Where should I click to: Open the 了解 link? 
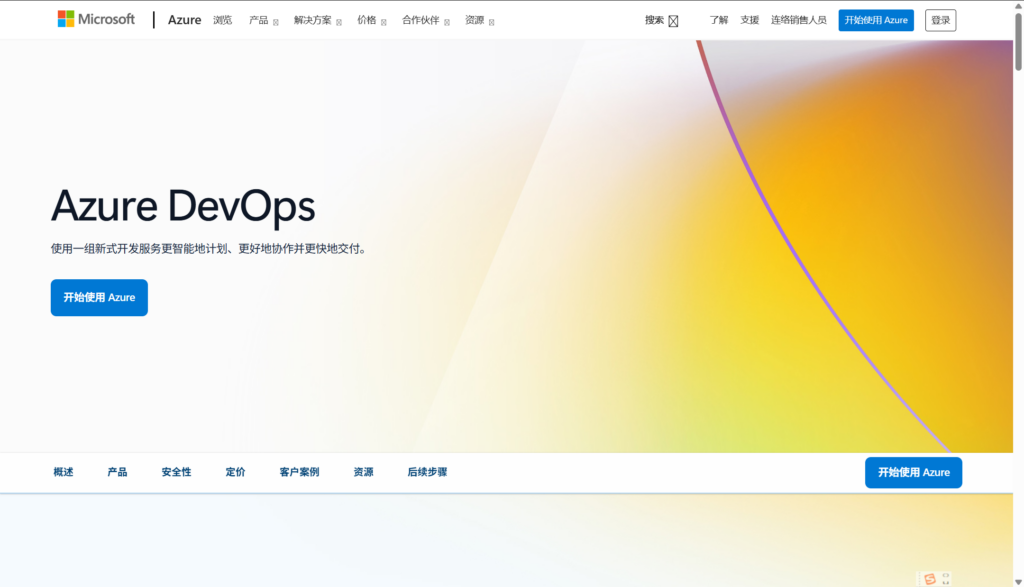pos(718,20)
